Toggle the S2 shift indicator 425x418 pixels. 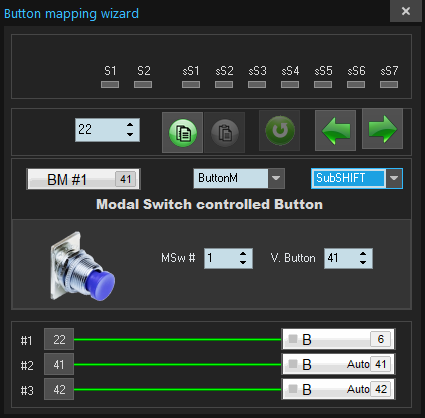[143, 85]
